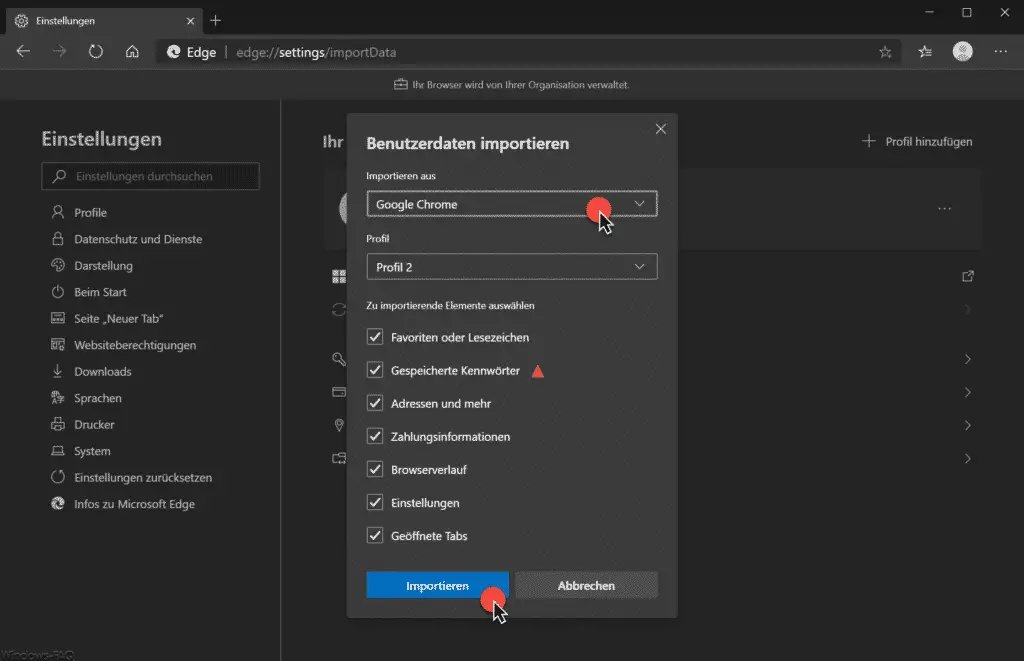Viewport: 1024px width, 661px height.
Task: Open Drucker settings
Action: 94,425
